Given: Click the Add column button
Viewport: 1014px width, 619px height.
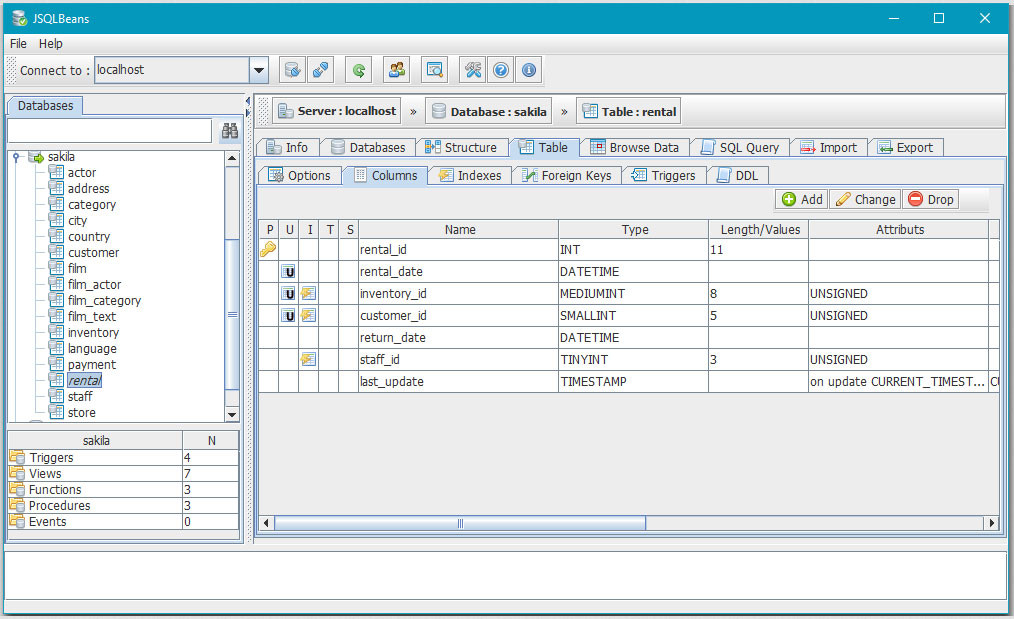Looking at the screenshot, I should tap(802, 199).
